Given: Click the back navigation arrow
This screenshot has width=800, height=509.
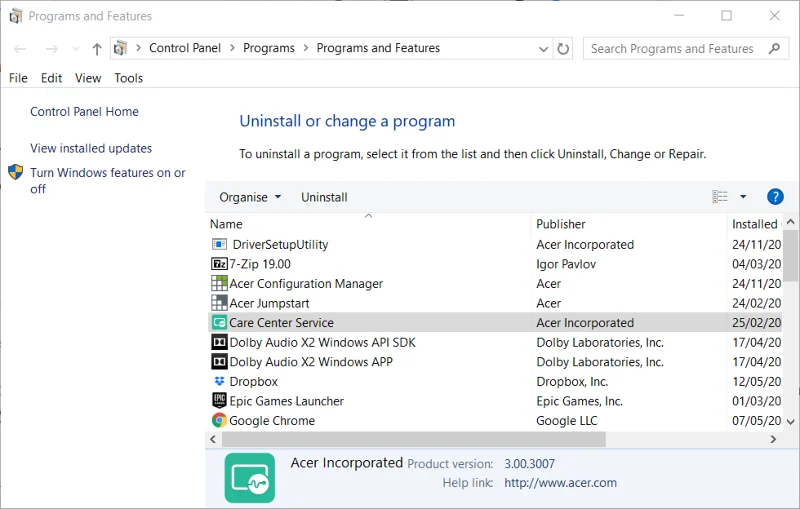Looking at the screenshot, I should [20, 49].
